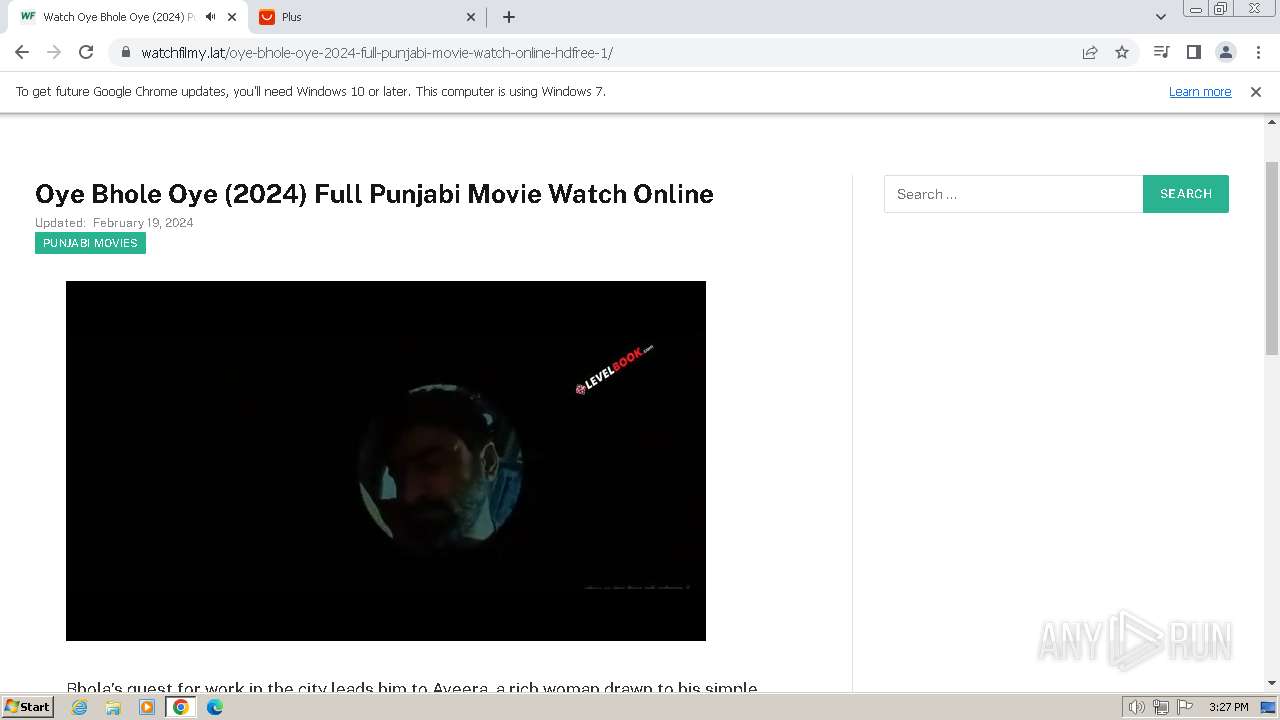This screenshot has width=1280, height=720.
Task: Toggle the browser side panel
Action: [x=1193, y=52]
